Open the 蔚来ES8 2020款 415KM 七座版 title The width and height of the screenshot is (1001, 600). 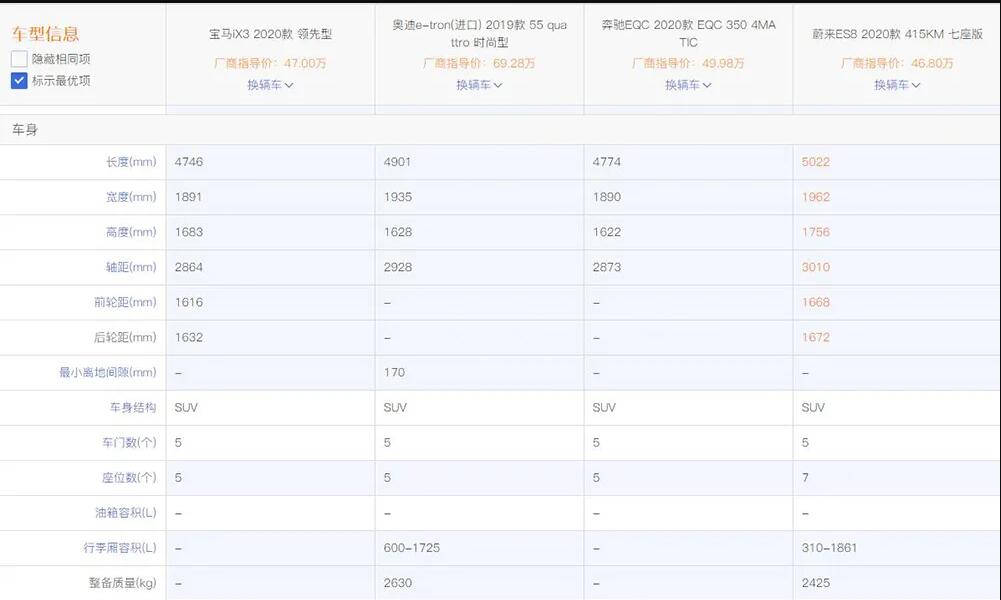click(897, 34)
